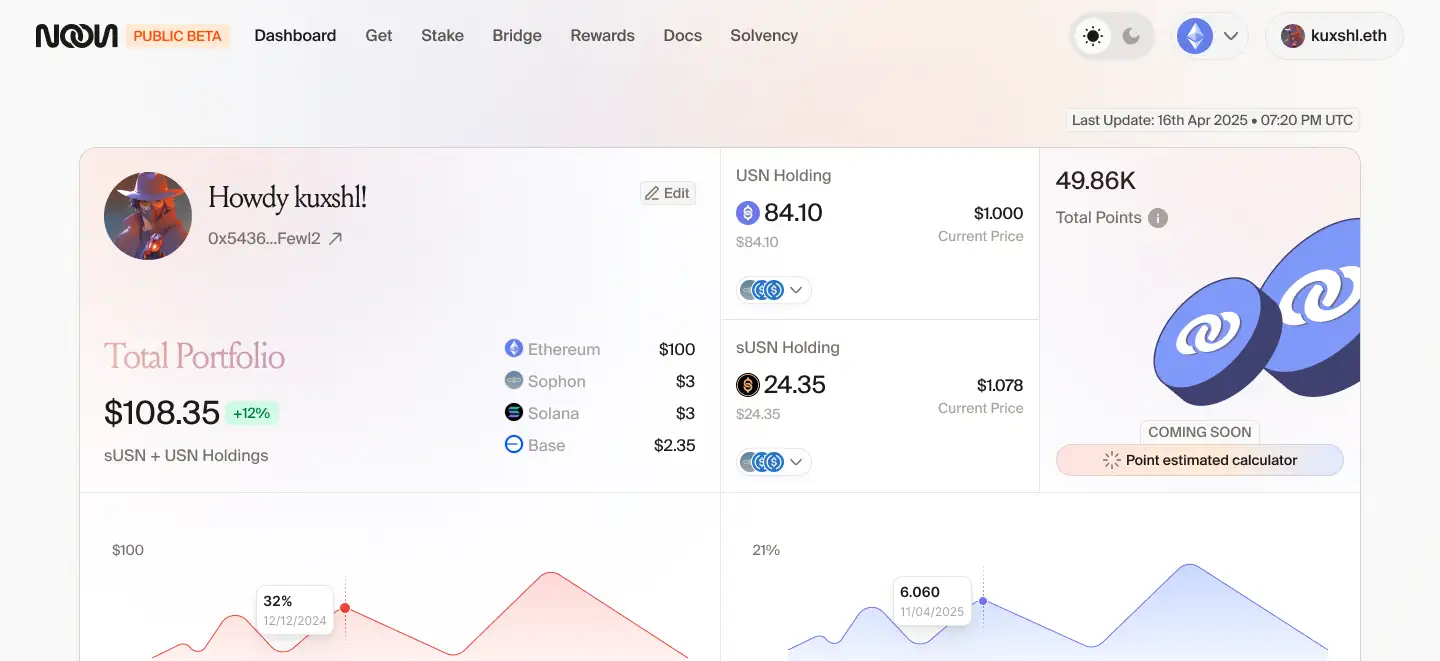Click the Base chain icon

[514, 445]
